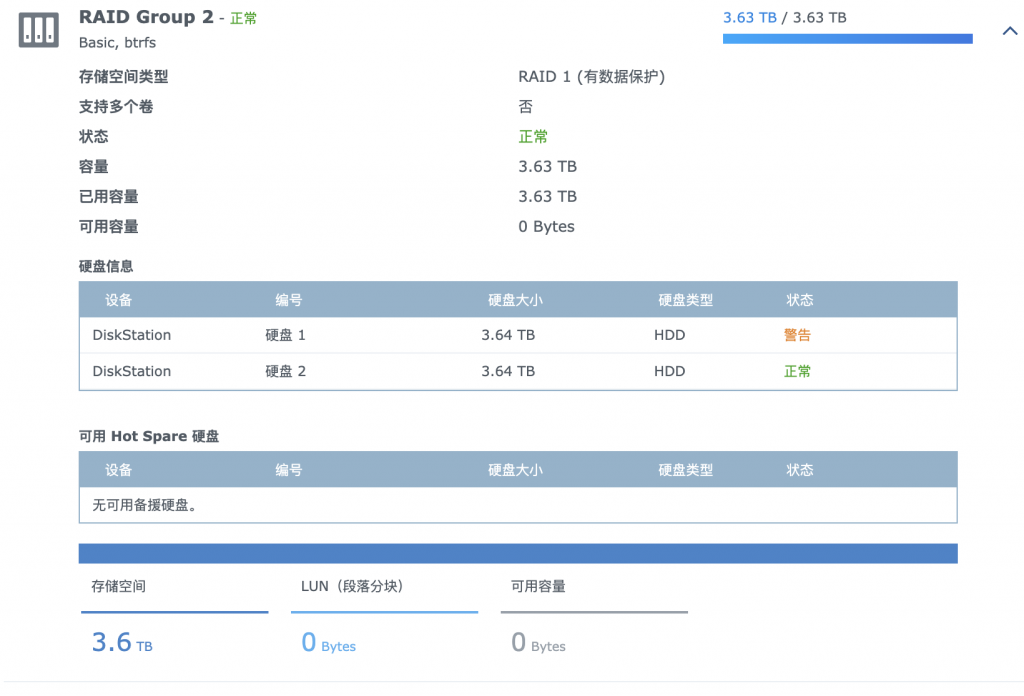Sort disk table by 设备 column
The width and height of the screenshot is (1024, 696).
click(118, 300)
